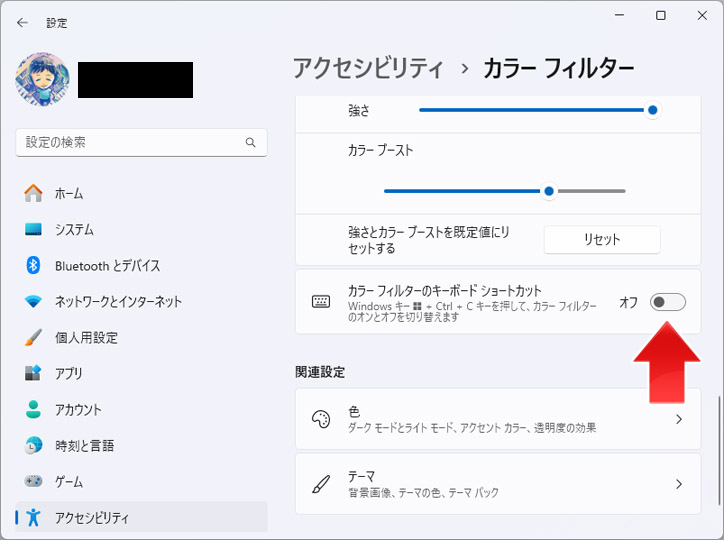Click the 設定 window title text
This screenshot has height=540, width=724.
pyautogui.click(x=57, y=23)
